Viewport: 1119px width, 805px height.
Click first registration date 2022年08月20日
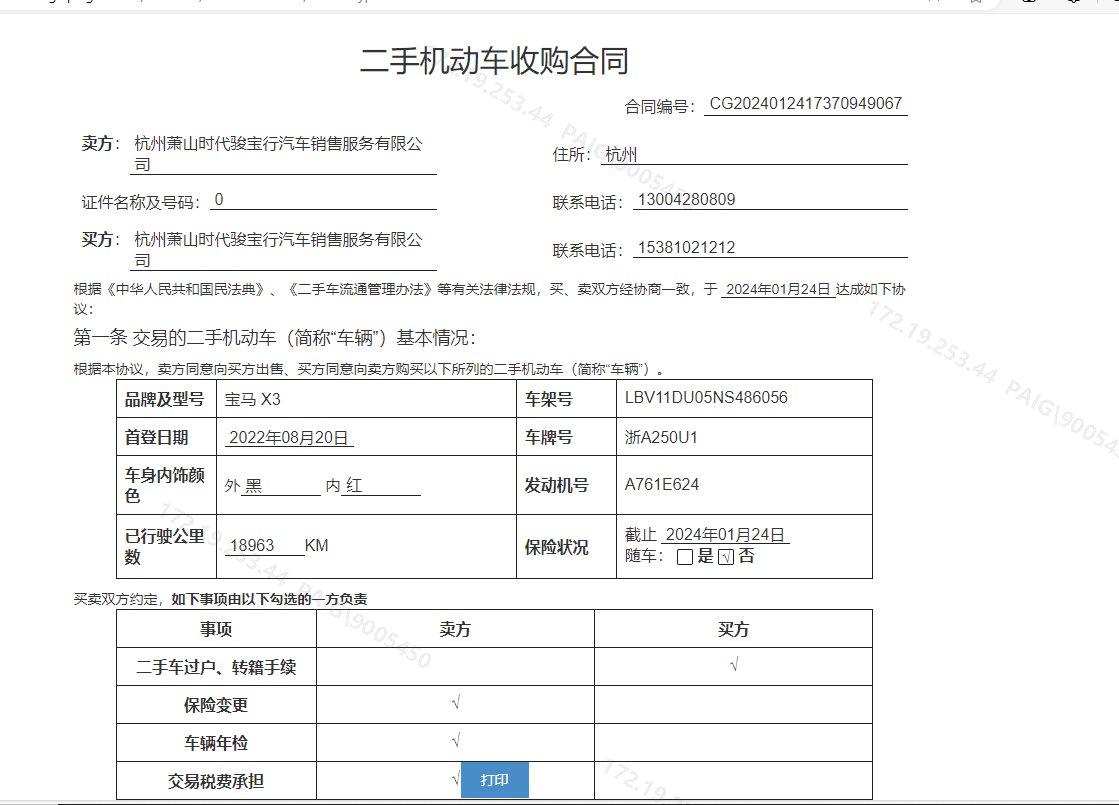coord(288,437)
